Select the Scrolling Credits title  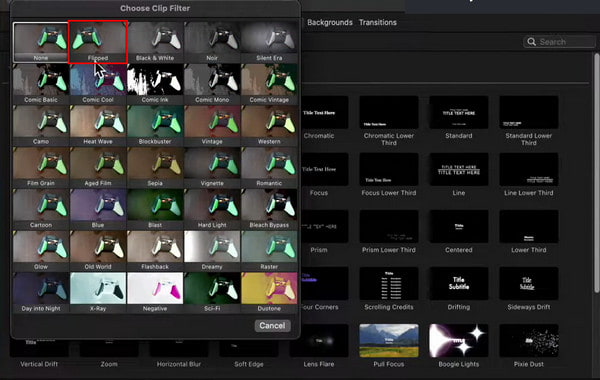pyautogui.click(x=389, y=289)
